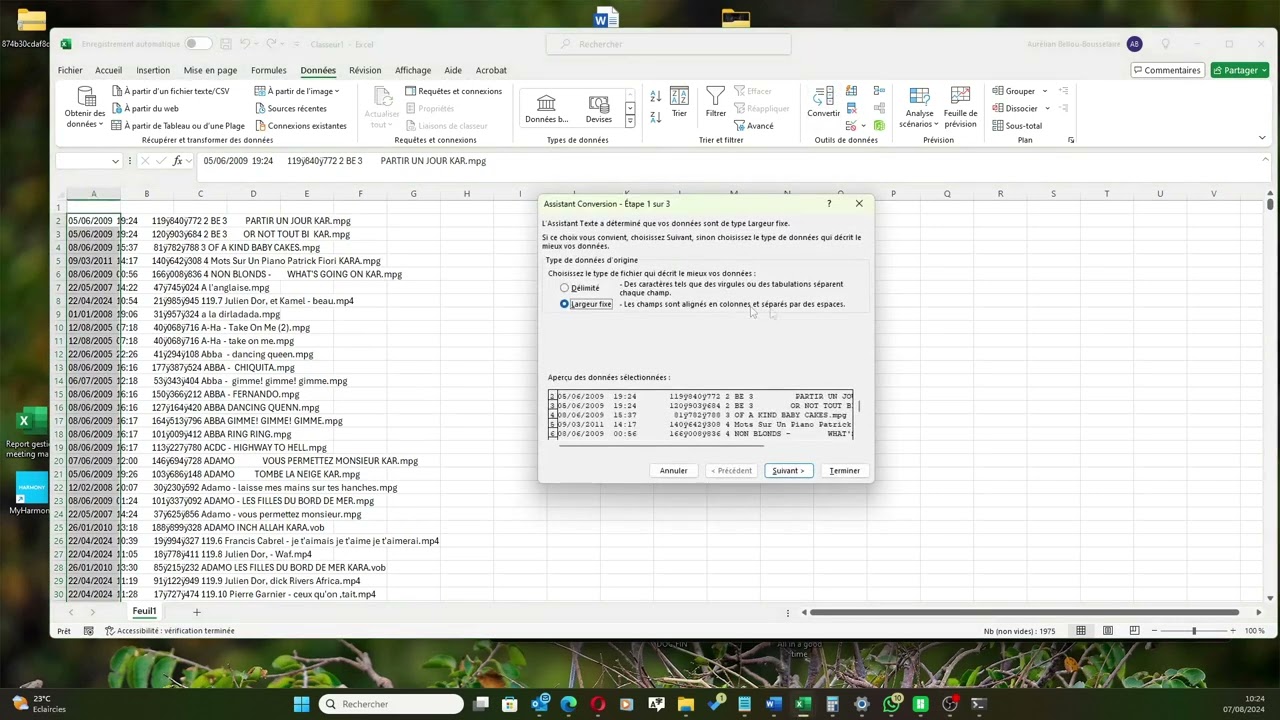Open the Grouper dropdown arrow
1280x720 pixels.
[1045, 91]
